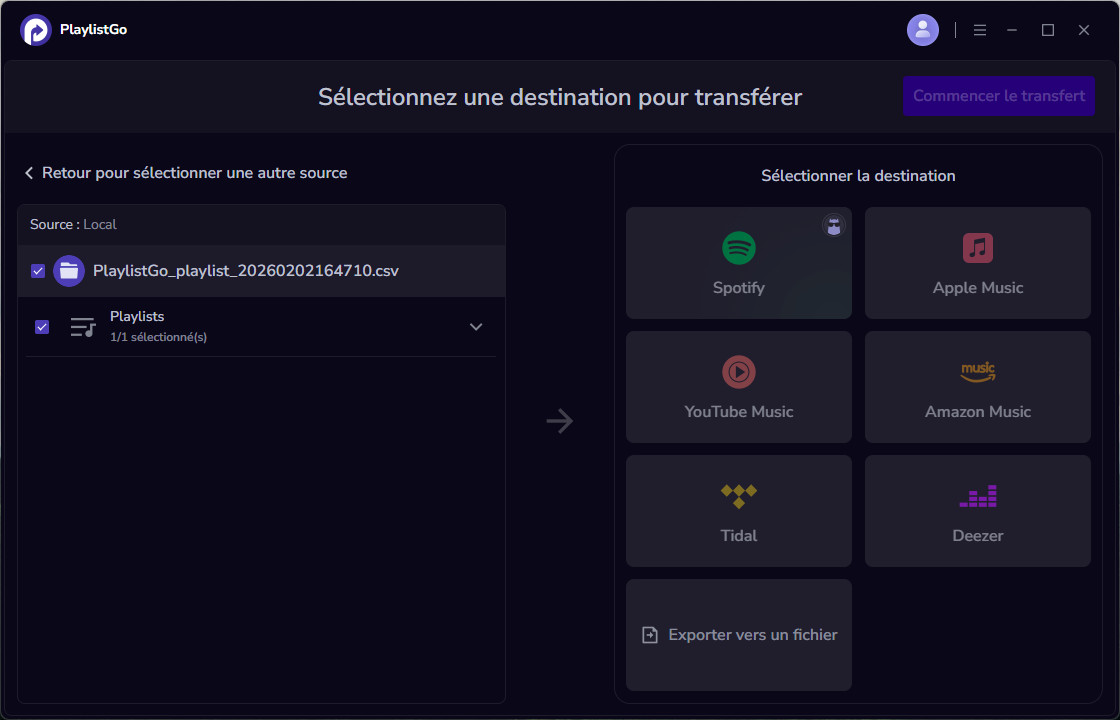Screen dimensions: 1120x720
Task: Select Spotify as the destination service
Action: (738, 263)
